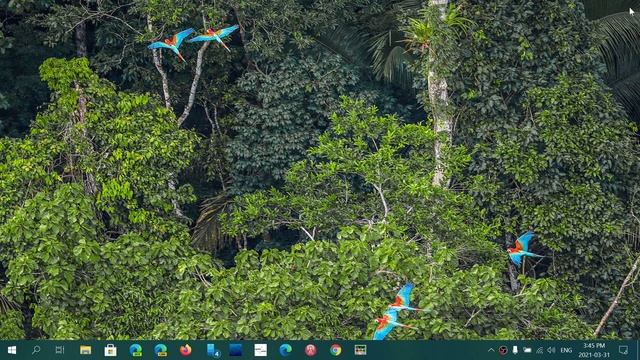This screenshot has width=640, height=360.
Task: Open the phone app icon with badge 4
Action: (213, 350)
